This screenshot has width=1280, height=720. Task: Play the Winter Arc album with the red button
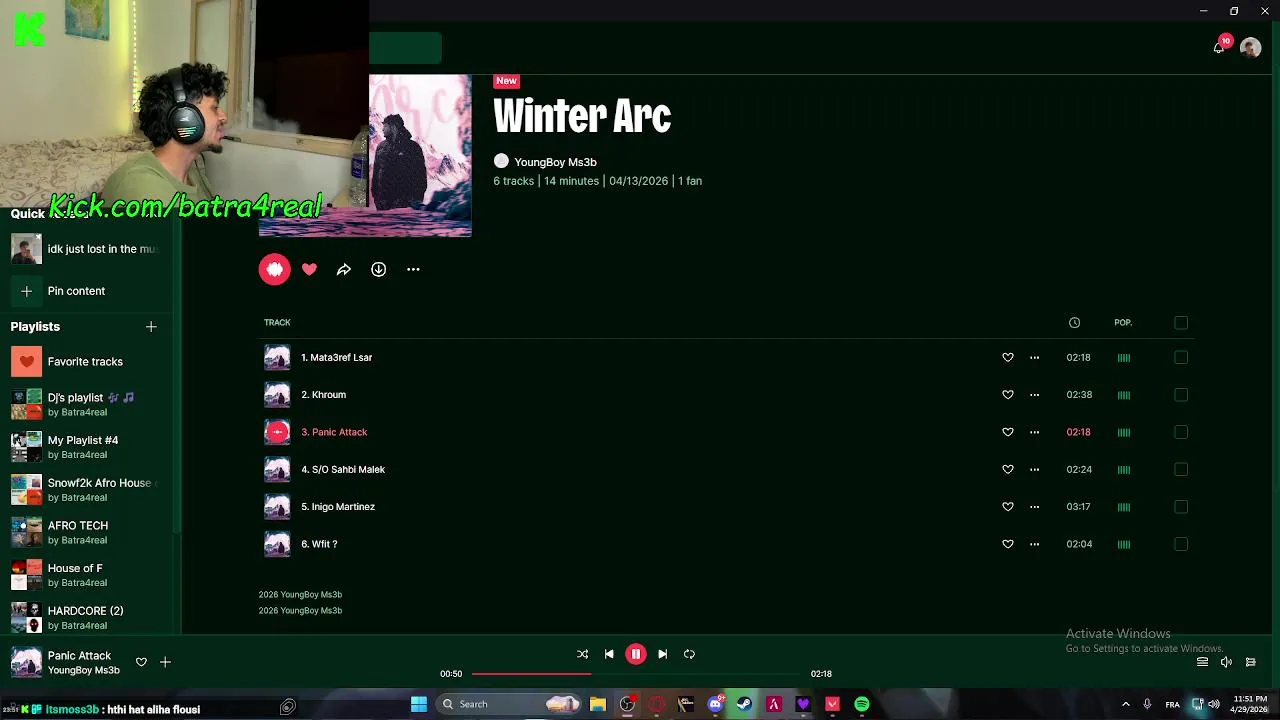coord(274,269)
